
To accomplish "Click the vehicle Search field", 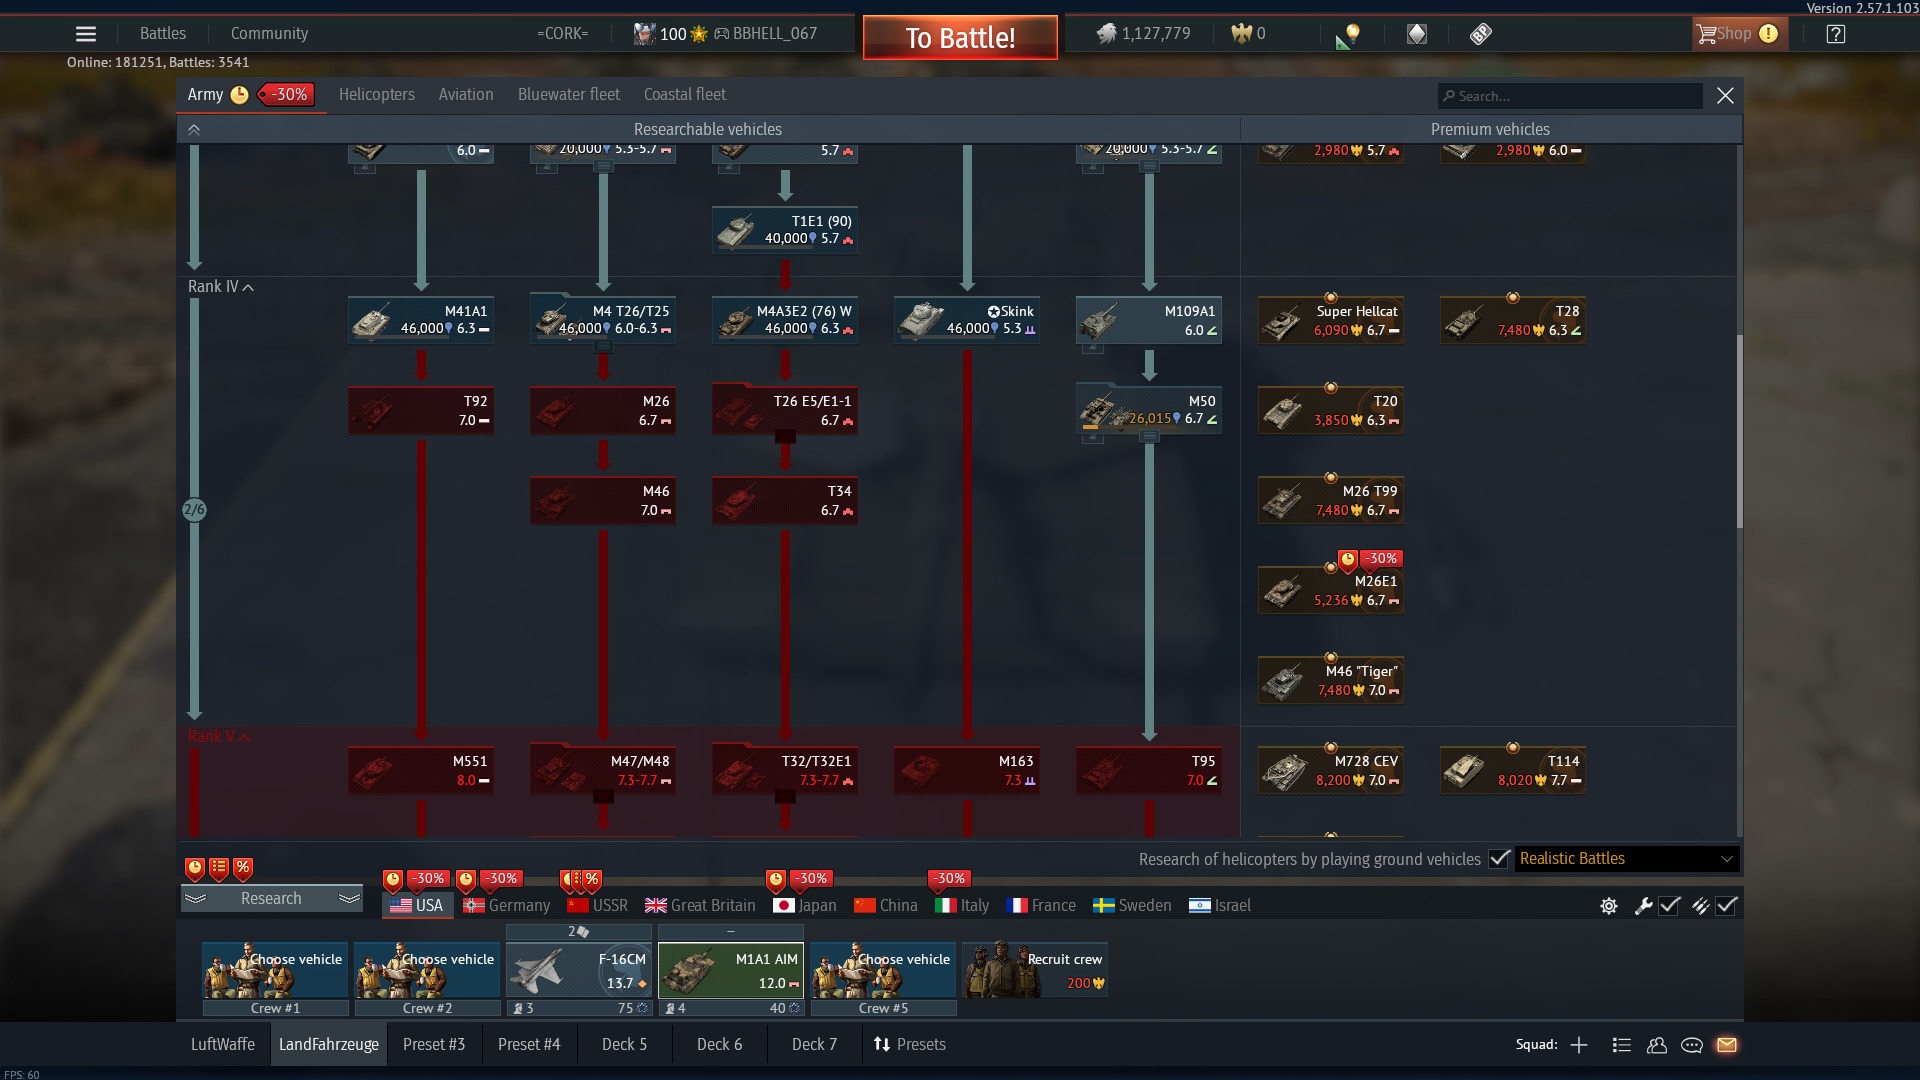I will click(1571, 96).
